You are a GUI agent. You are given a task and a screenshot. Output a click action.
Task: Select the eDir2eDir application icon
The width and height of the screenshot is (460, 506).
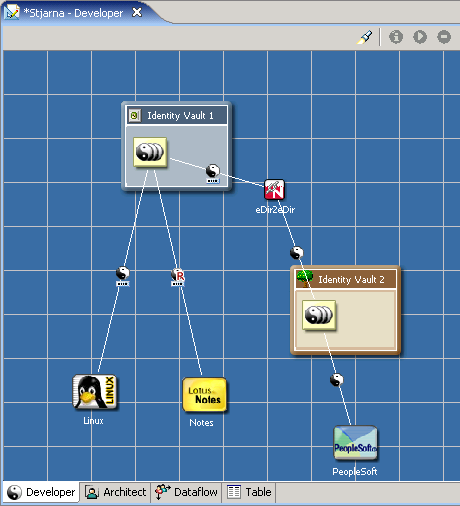tap(274, 190)
